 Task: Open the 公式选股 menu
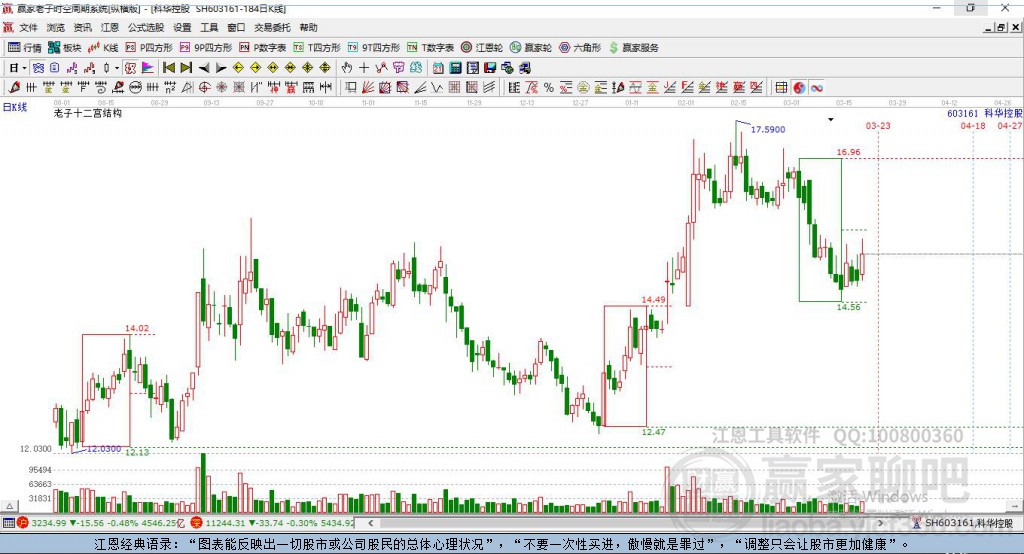pyautogui.click(x=146, y=27)
